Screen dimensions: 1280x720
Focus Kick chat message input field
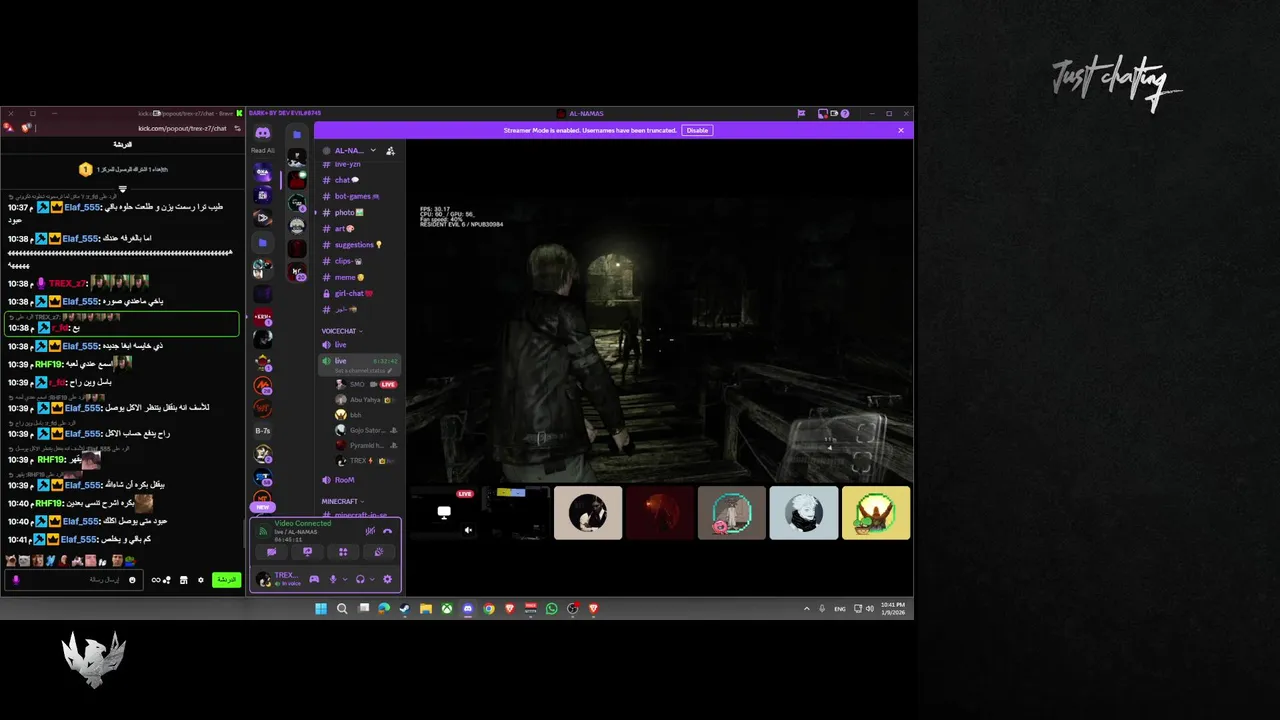pyautogui.click(x=75, y=580)
